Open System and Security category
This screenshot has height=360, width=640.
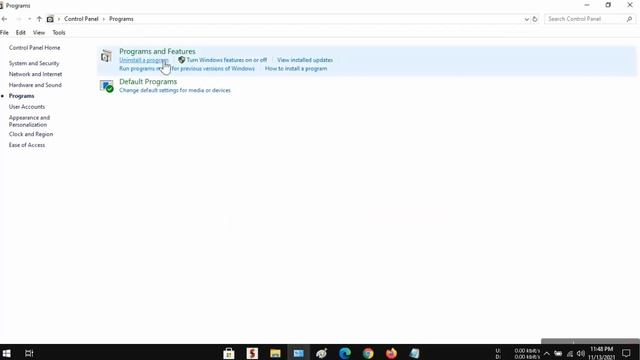click(x=34, y=63)
